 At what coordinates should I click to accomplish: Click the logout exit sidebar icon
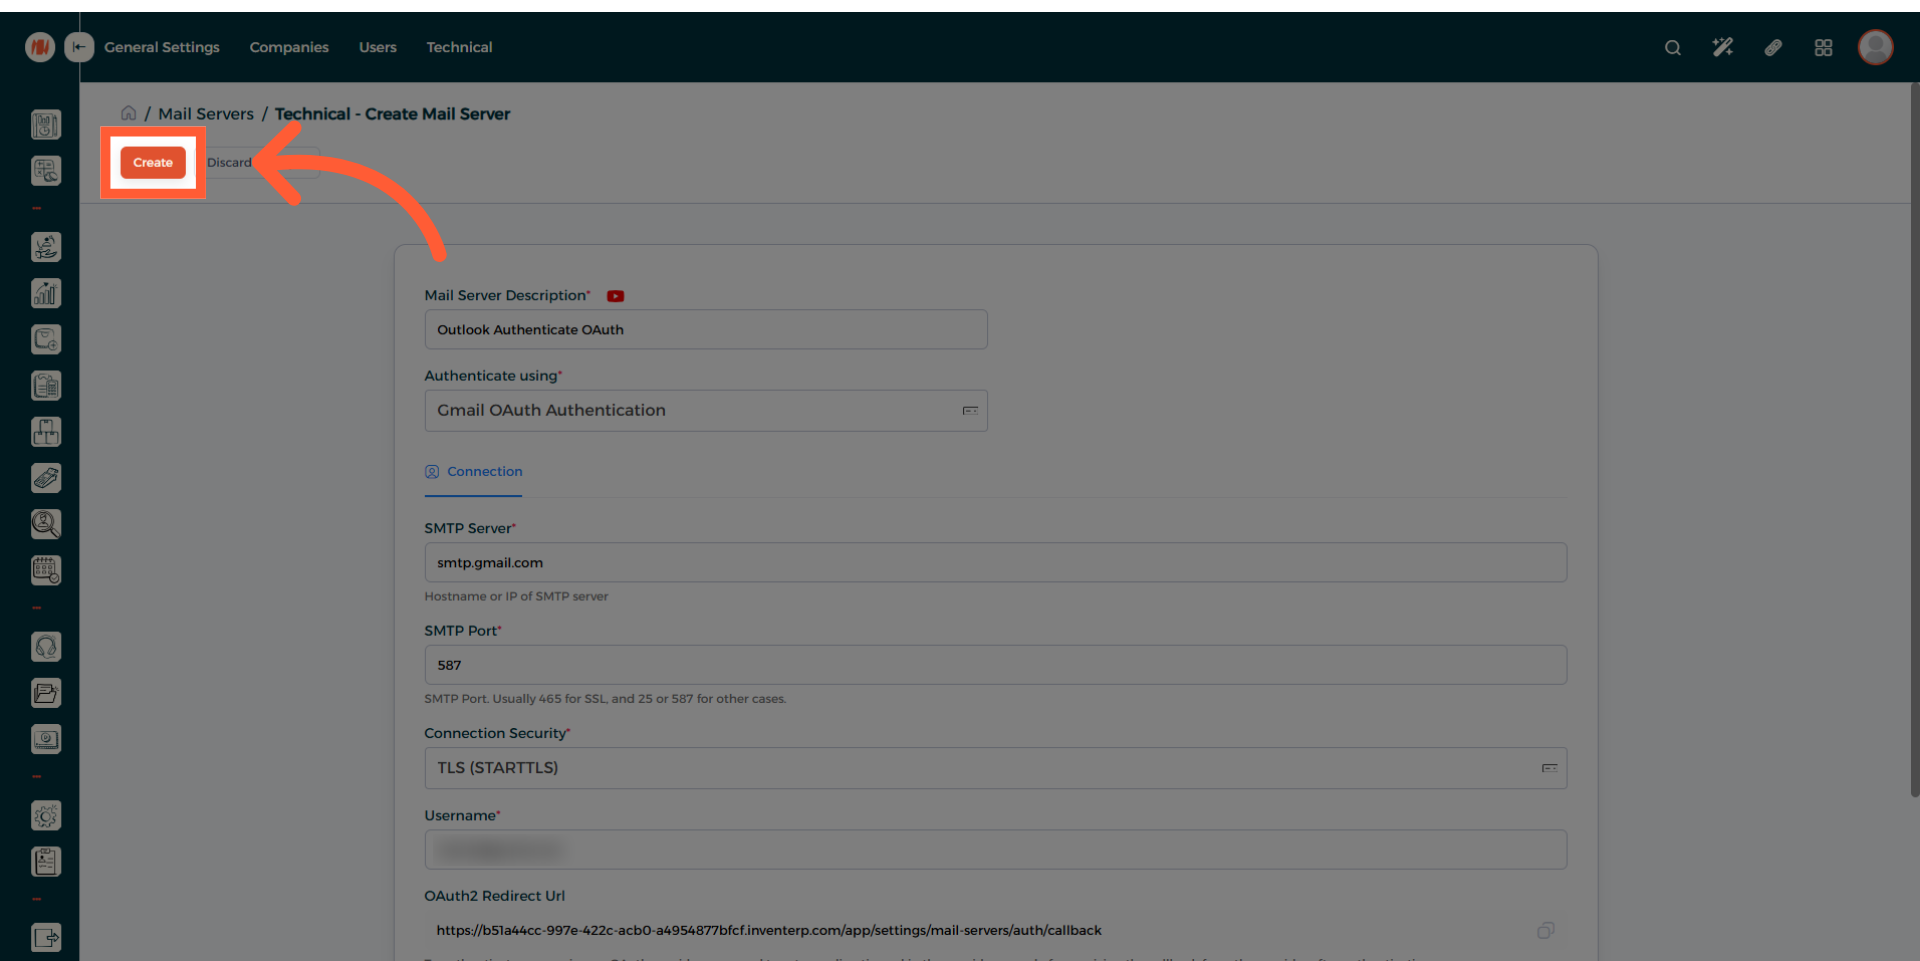tap(46, 938)
